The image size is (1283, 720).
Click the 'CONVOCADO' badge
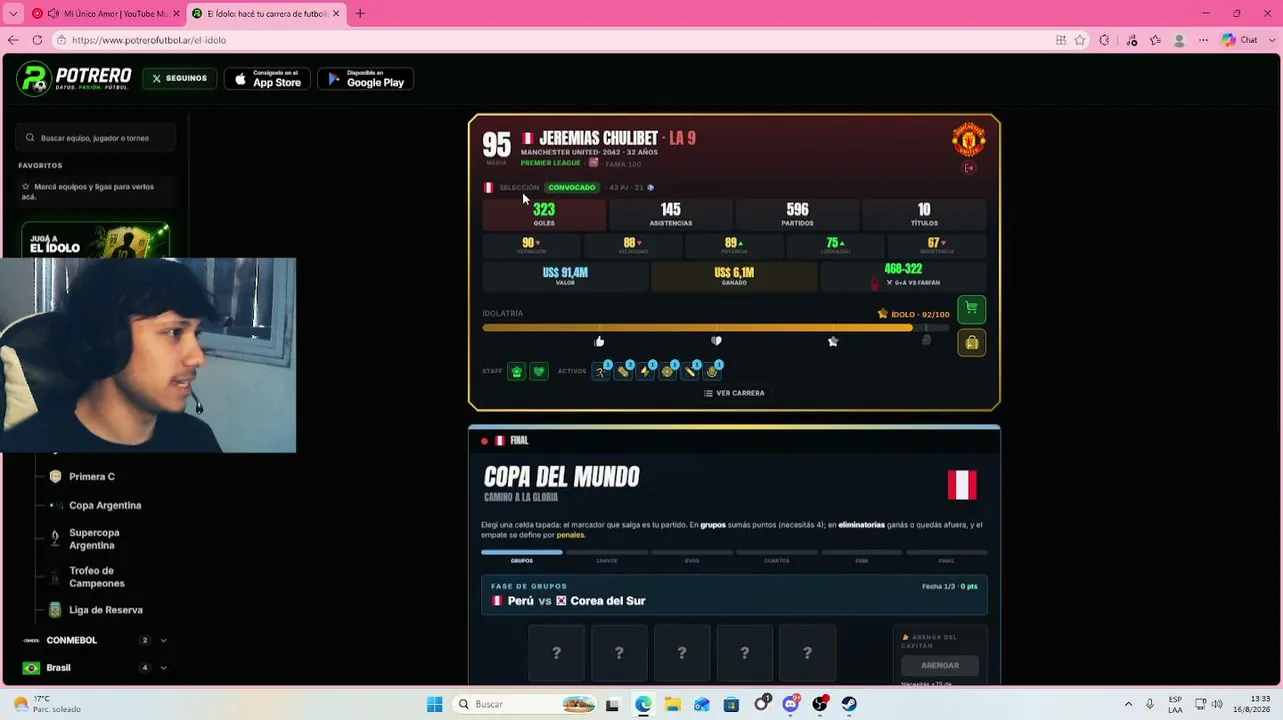point(572,187)
